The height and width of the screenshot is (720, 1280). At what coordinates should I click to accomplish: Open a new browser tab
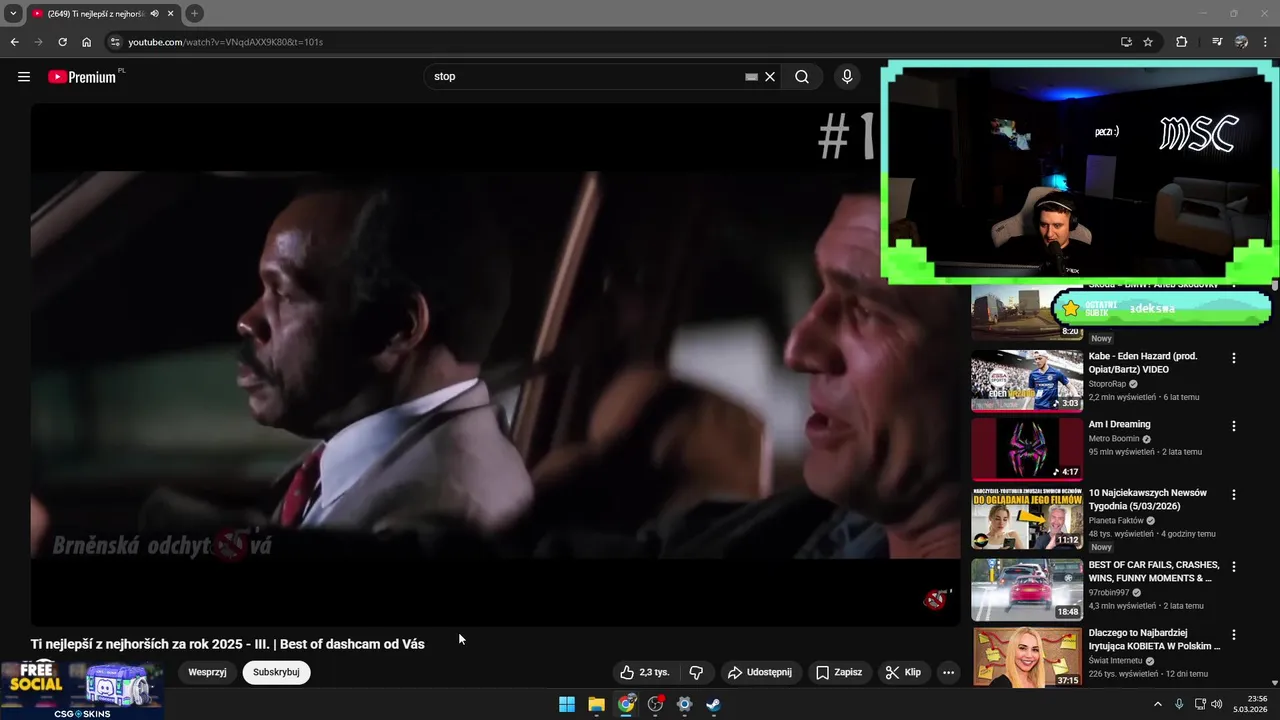click(x=194, y=13)
